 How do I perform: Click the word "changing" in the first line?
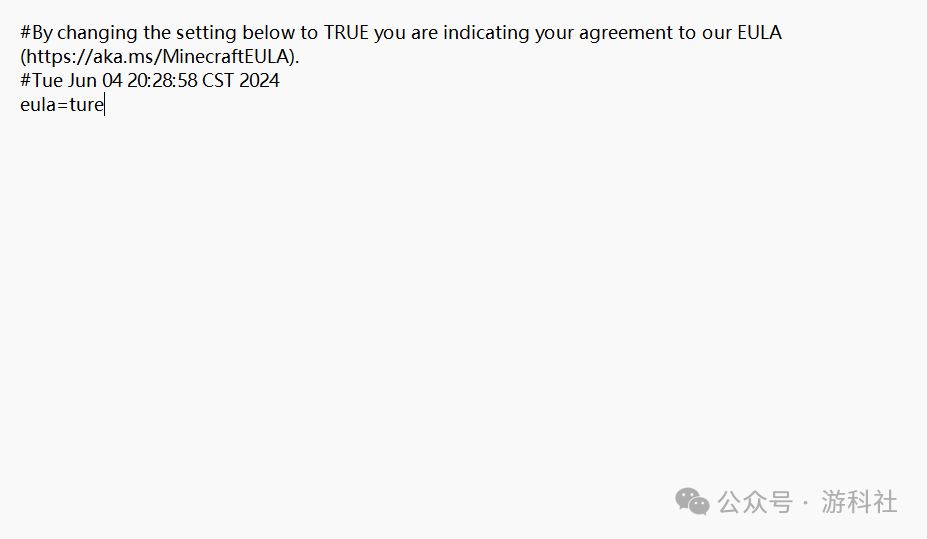click(98, 32)
